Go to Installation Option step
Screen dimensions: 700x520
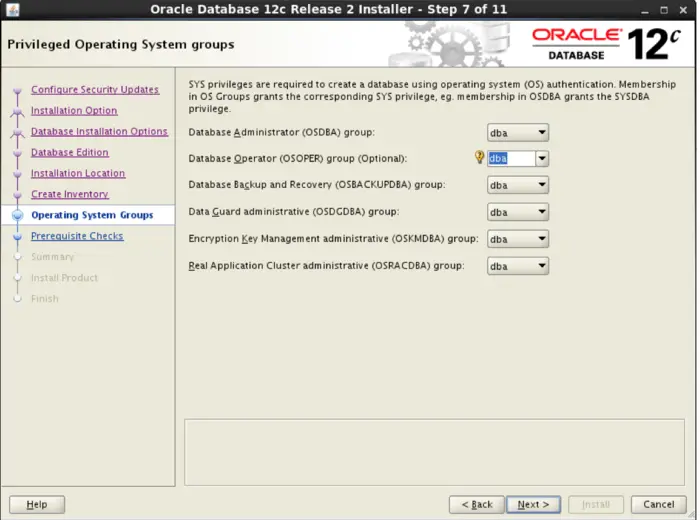pos(74,111)
